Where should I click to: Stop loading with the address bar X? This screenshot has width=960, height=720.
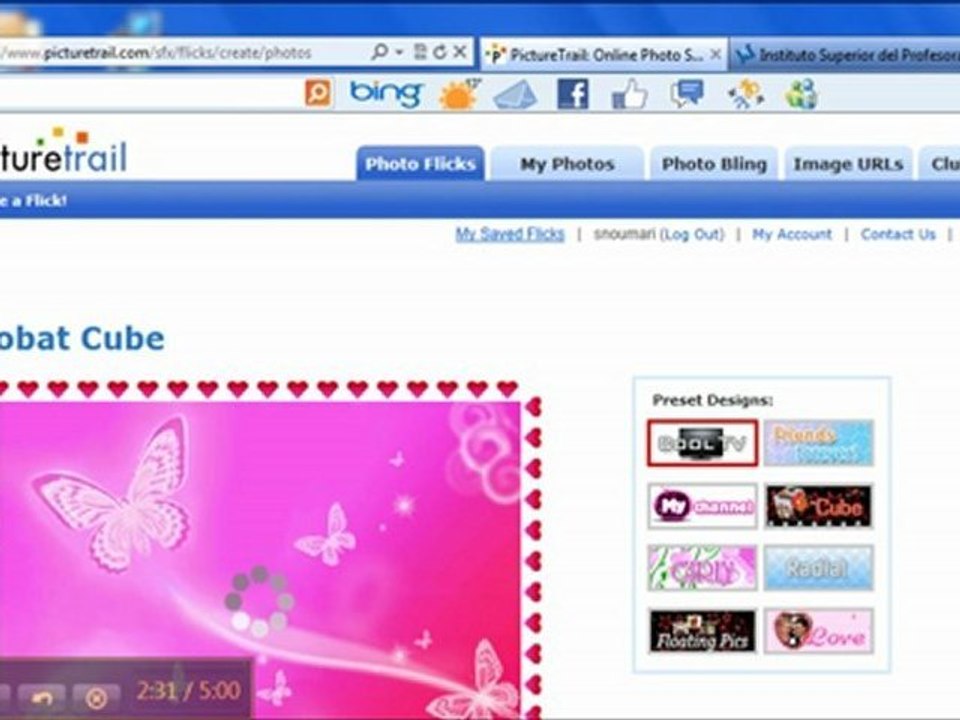point(460,53)
